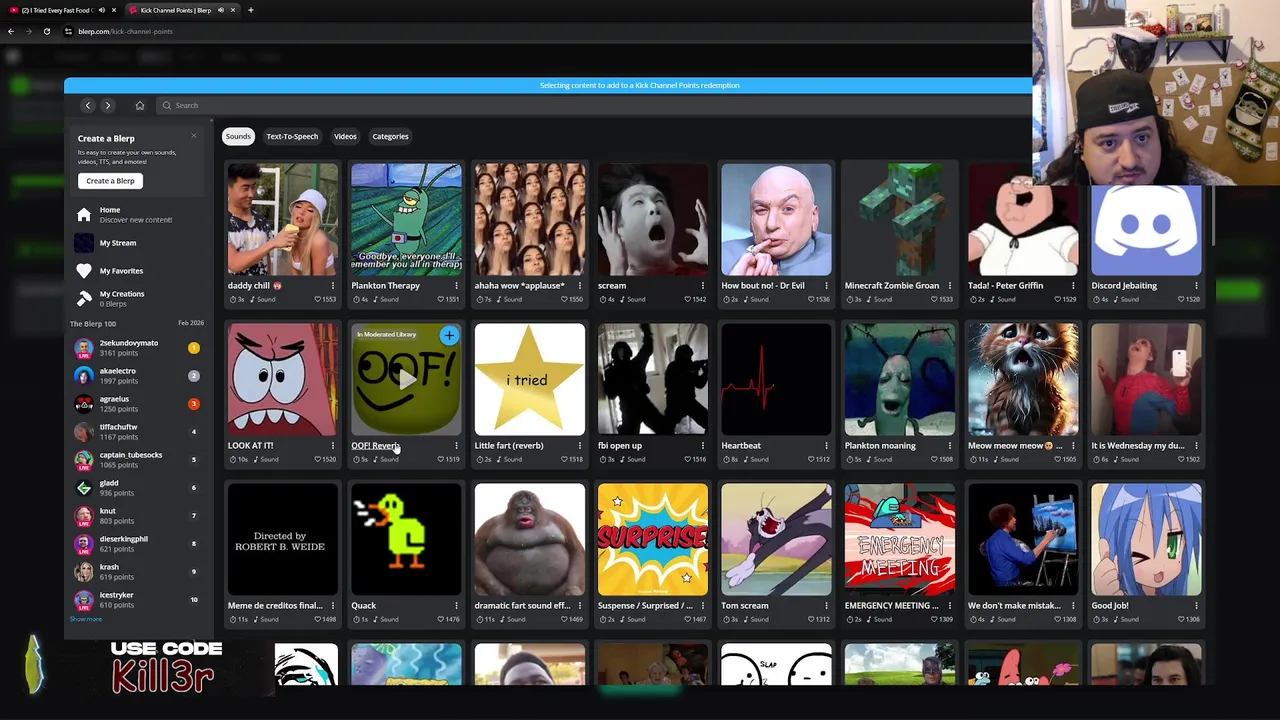Screen dimensions: 1280x720
Task: Like the ahaha wow applause heart
Action: click(565, 300)
